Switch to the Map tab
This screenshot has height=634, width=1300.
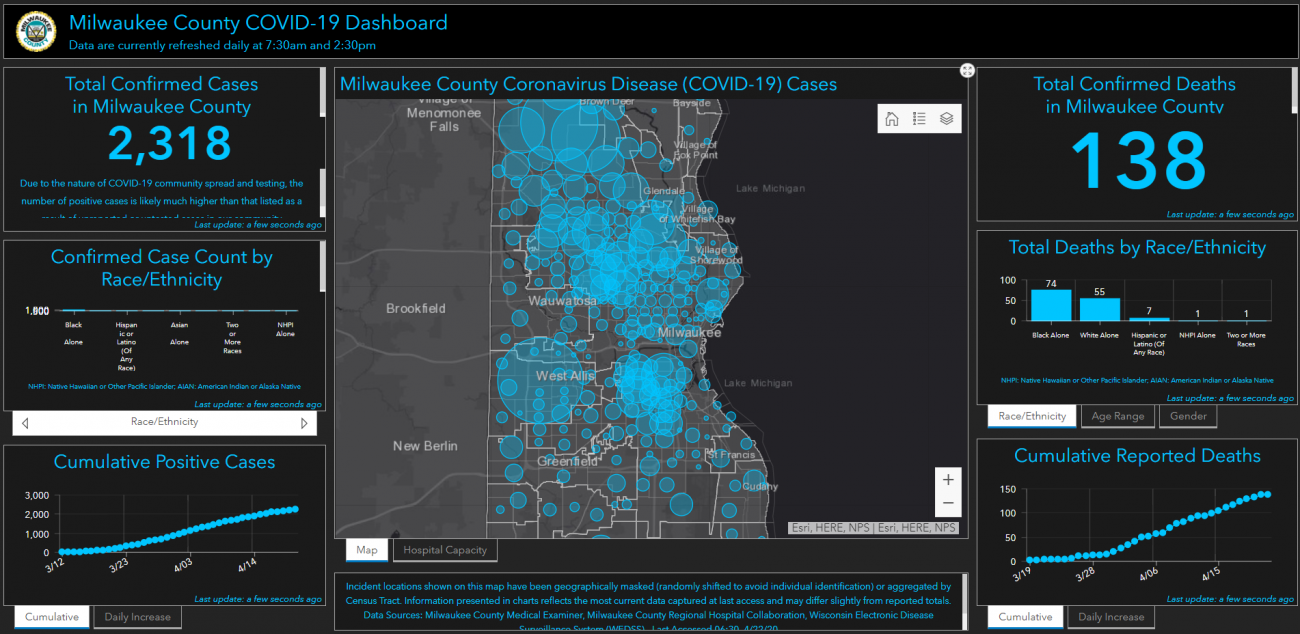(367, 550)
